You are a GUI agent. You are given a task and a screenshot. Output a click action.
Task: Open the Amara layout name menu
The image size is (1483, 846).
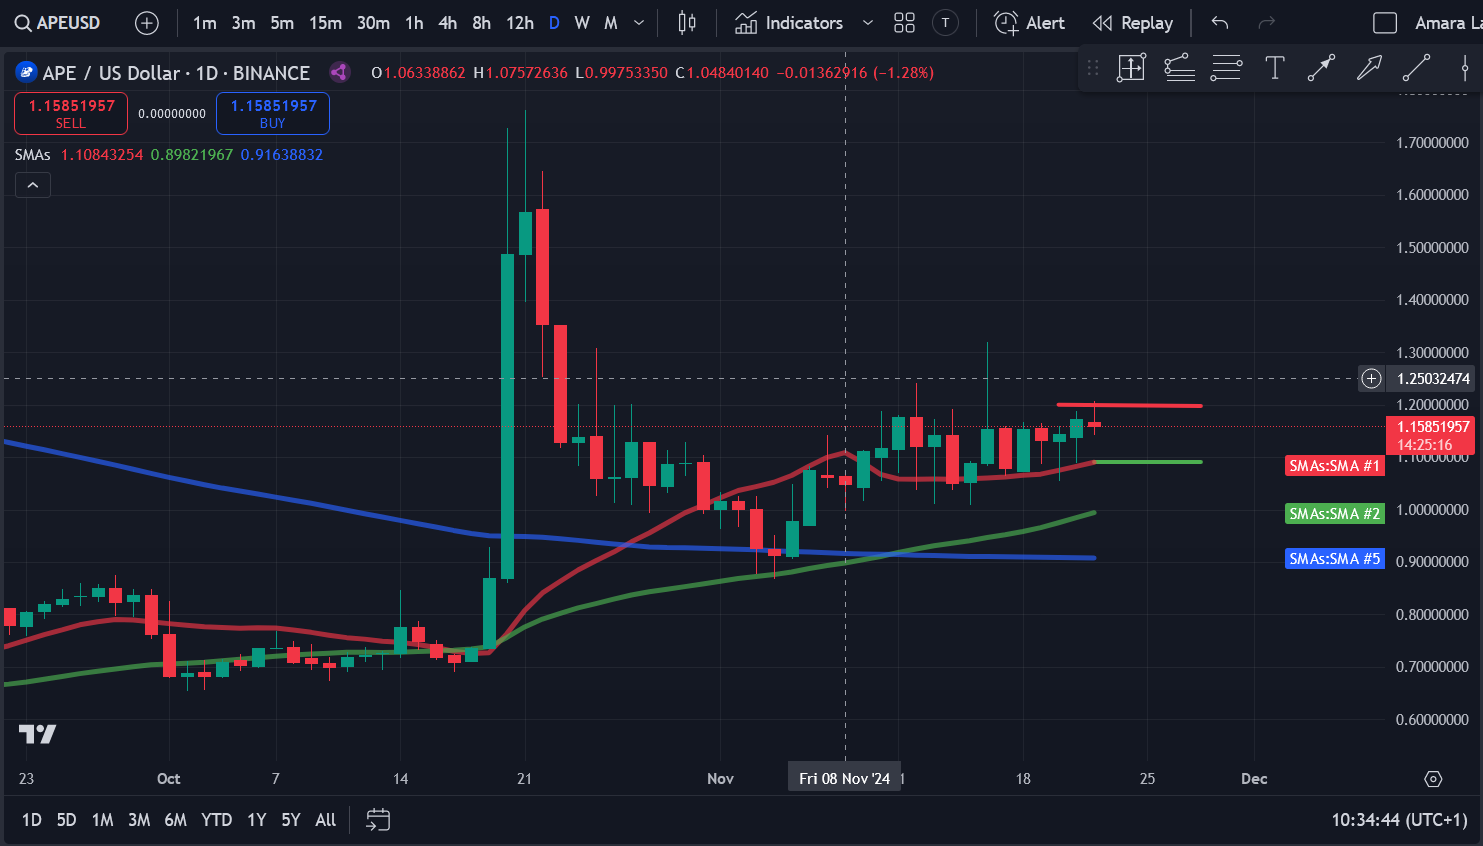pyautogui.click(x=1447, y=23)
